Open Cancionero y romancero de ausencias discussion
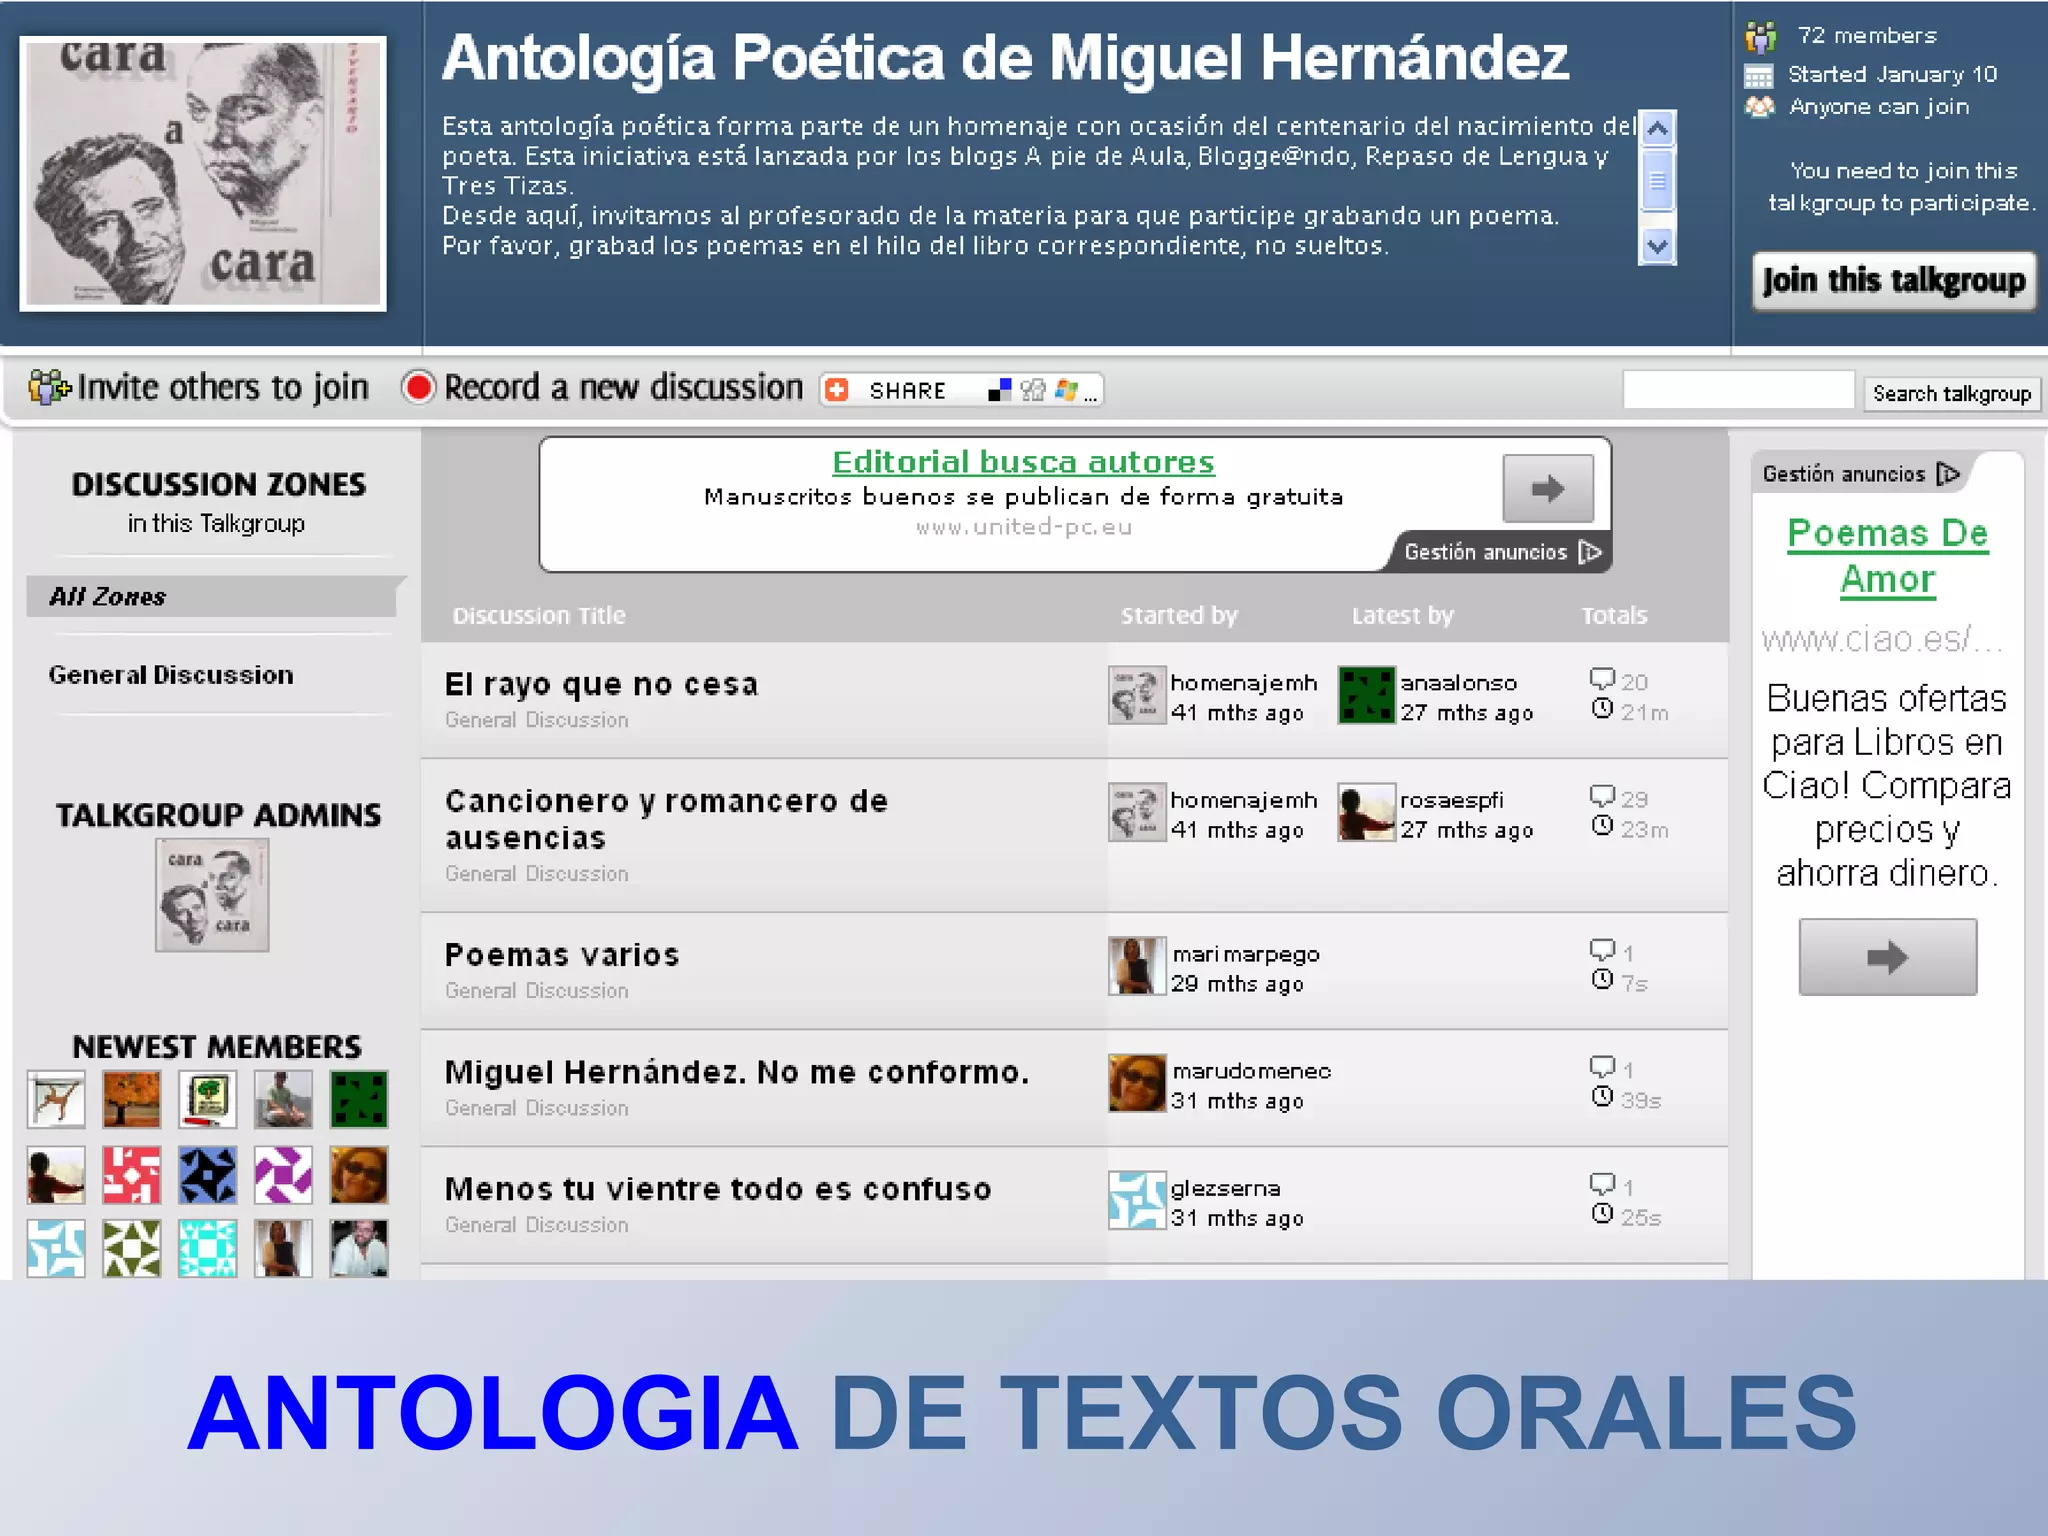 point(666,819)
